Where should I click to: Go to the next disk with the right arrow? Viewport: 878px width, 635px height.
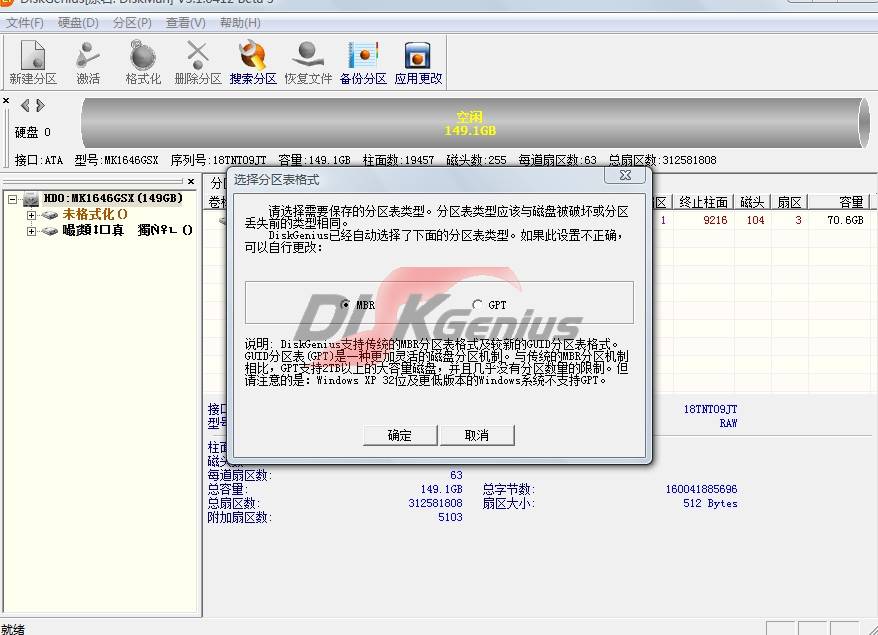pos(40,105)
